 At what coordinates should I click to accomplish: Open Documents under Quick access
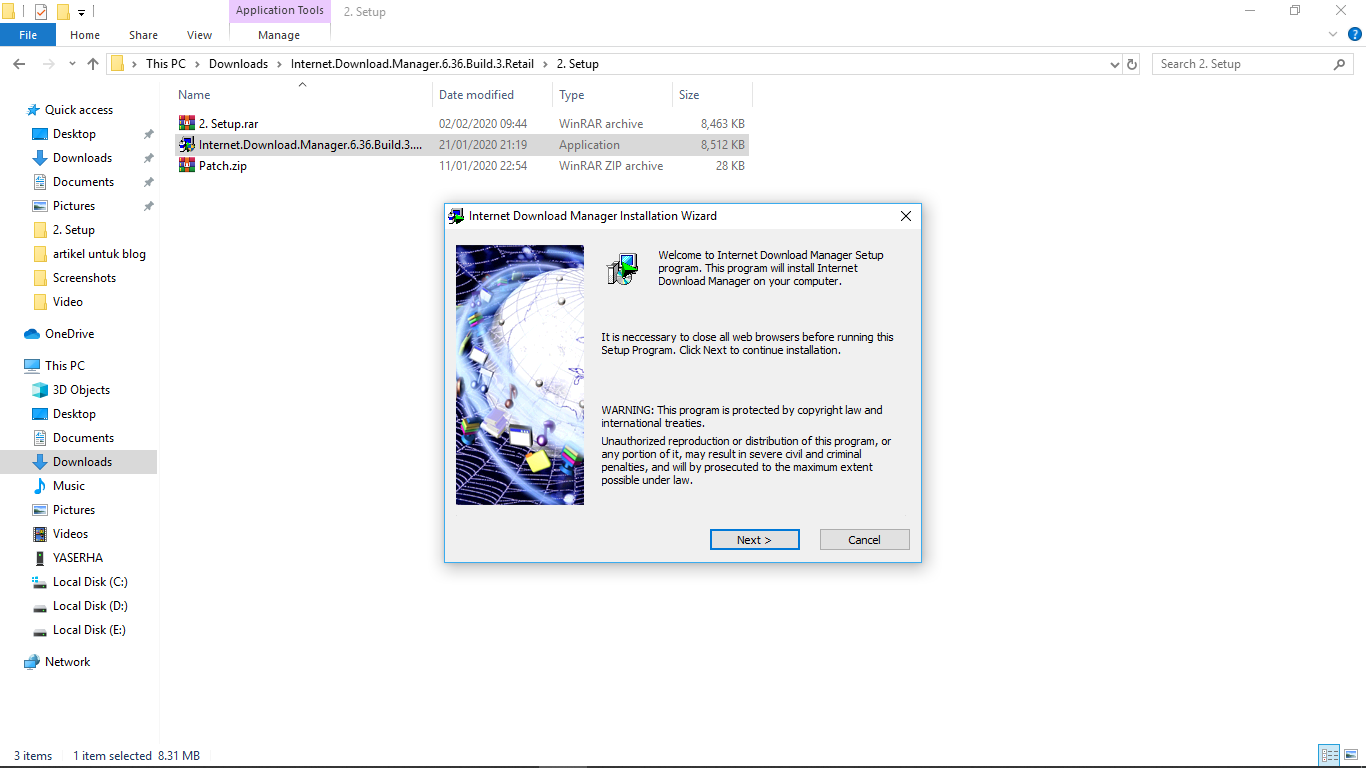(x=84, y=182)
